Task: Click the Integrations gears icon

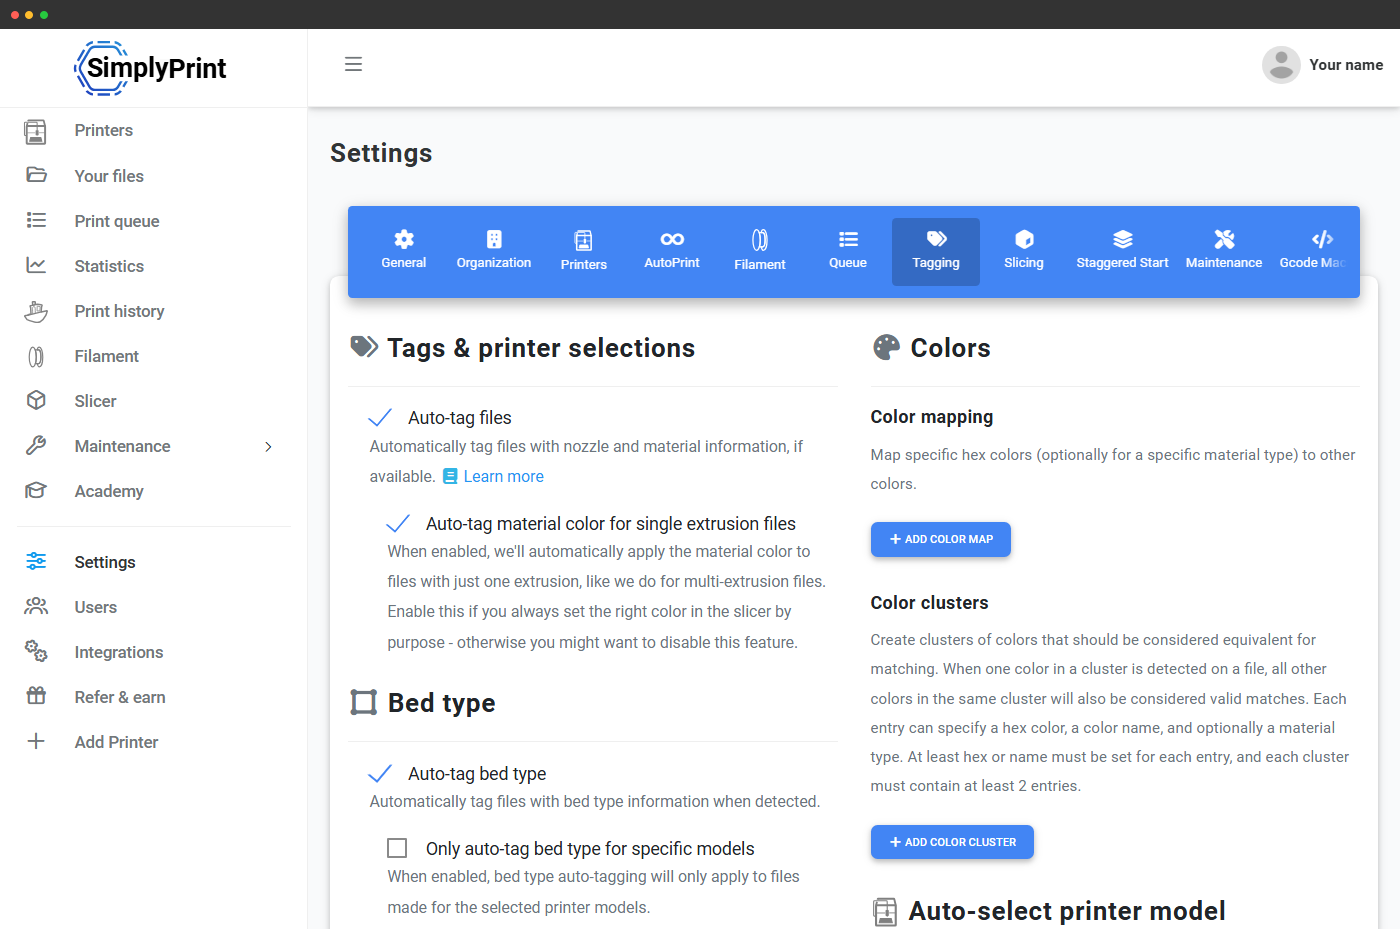Action: click(36, 651)
